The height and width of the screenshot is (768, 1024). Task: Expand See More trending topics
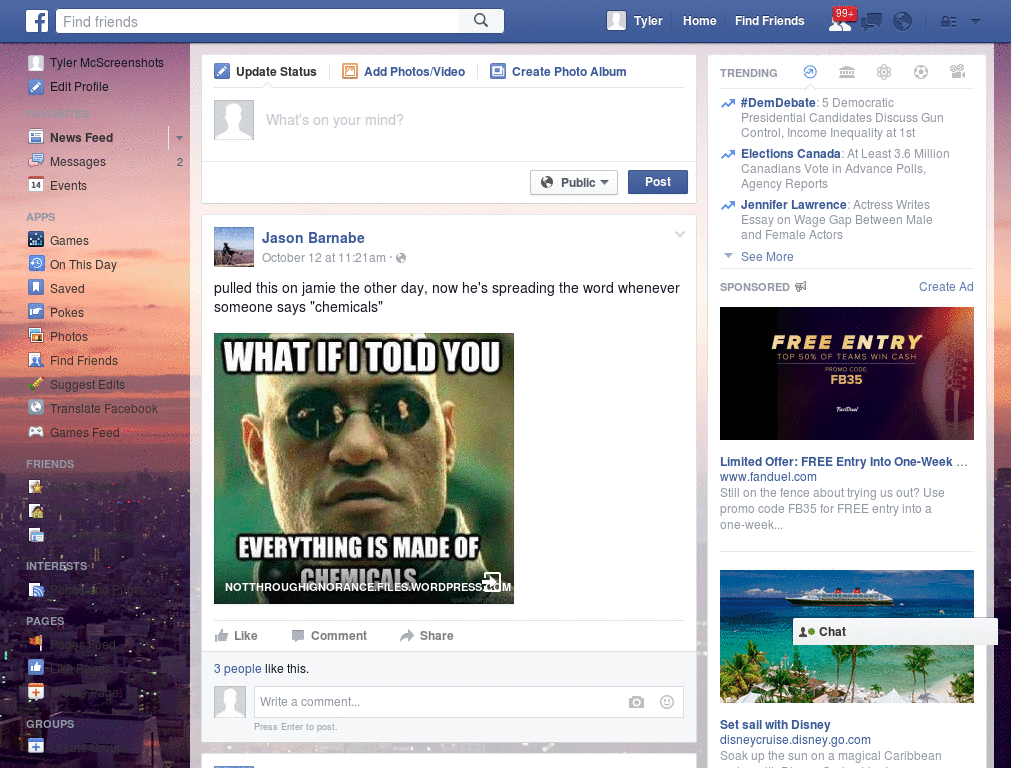[767, 257]
